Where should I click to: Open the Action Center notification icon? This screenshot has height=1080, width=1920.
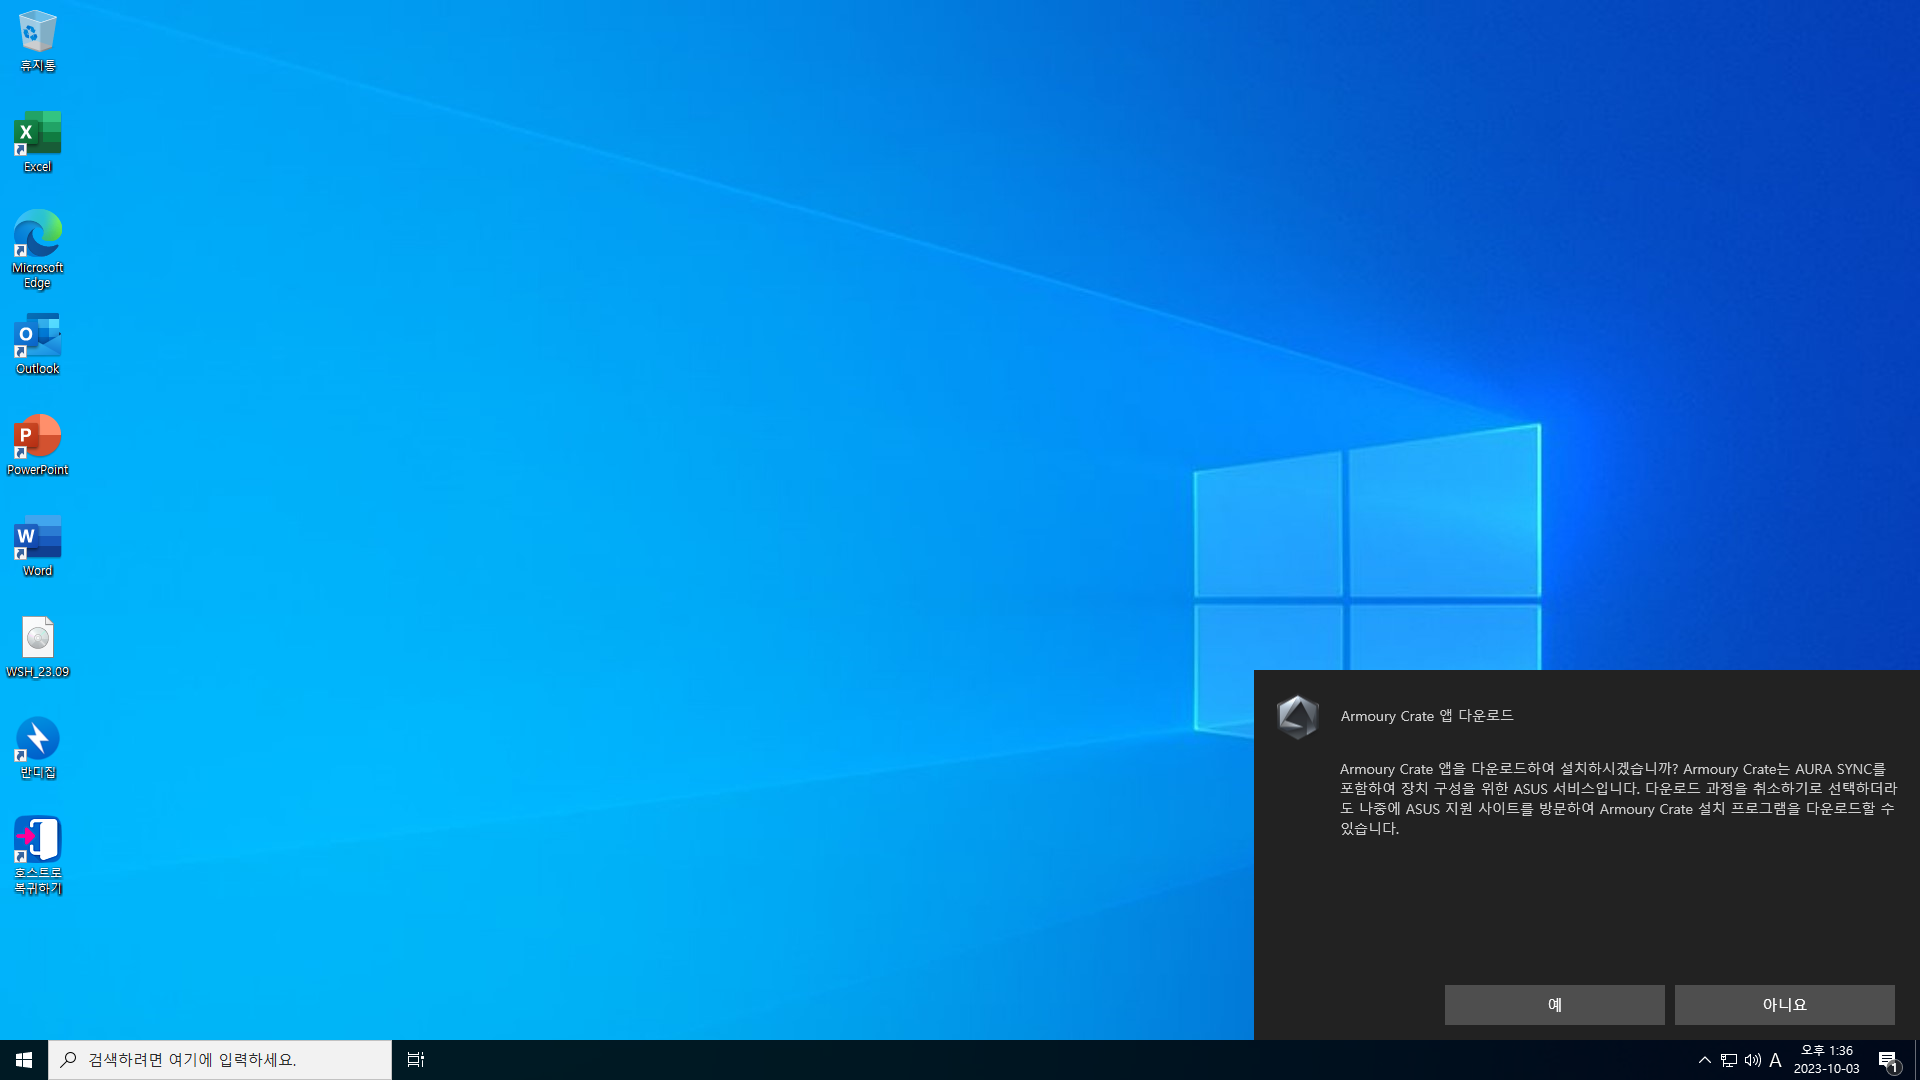coord(1888,1060)
